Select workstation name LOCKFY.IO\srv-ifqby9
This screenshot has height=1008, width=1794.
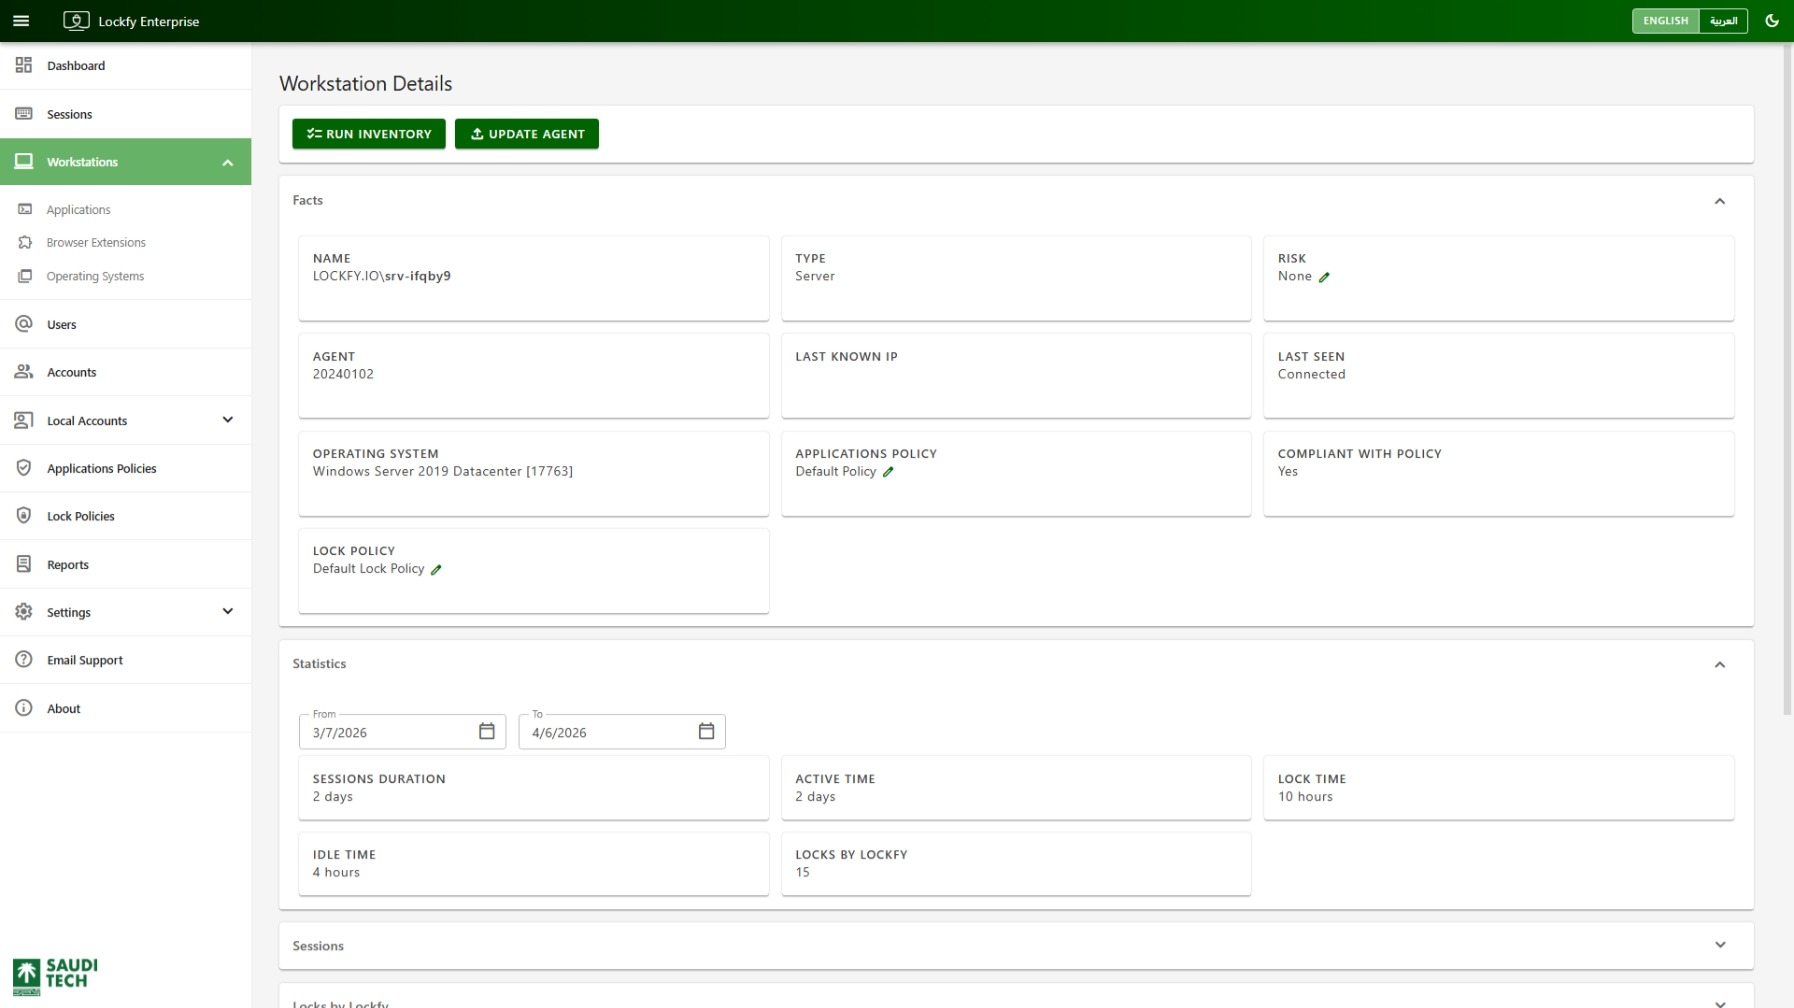click(x=382, y=276)
